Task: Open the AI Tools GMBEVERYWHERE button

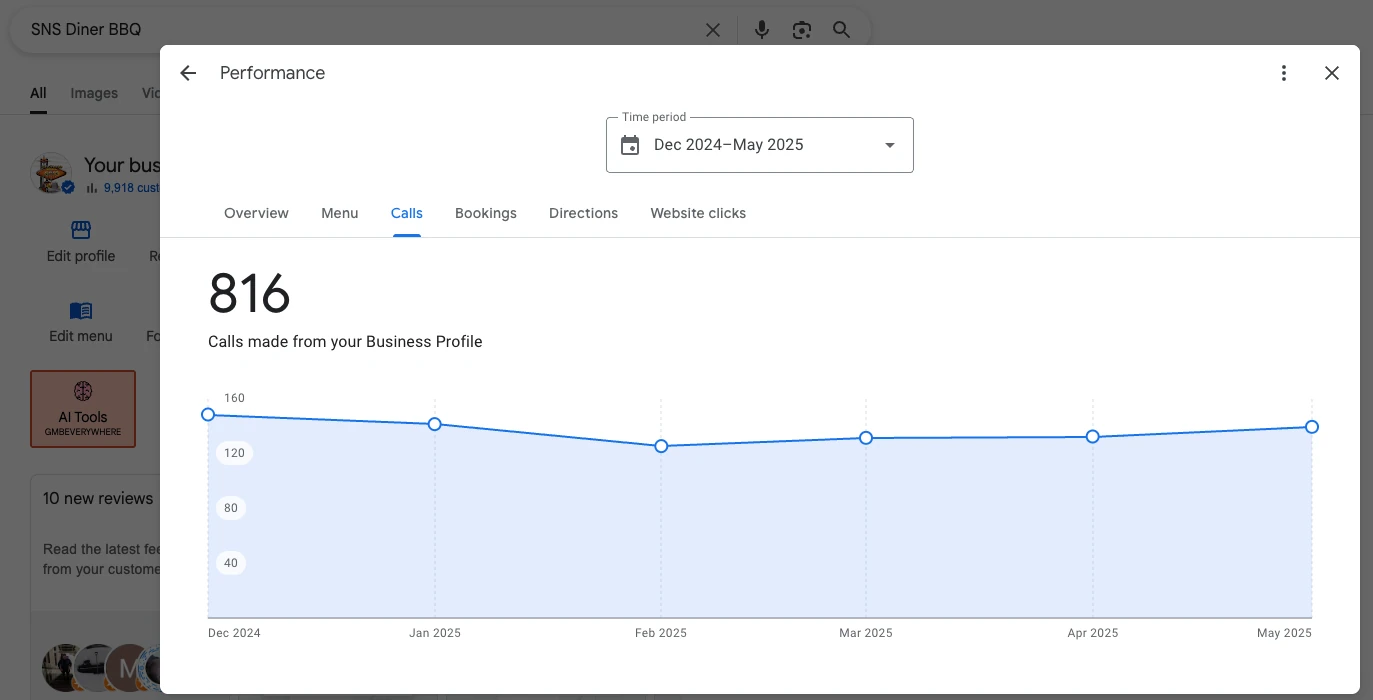Action: [83, 409]
